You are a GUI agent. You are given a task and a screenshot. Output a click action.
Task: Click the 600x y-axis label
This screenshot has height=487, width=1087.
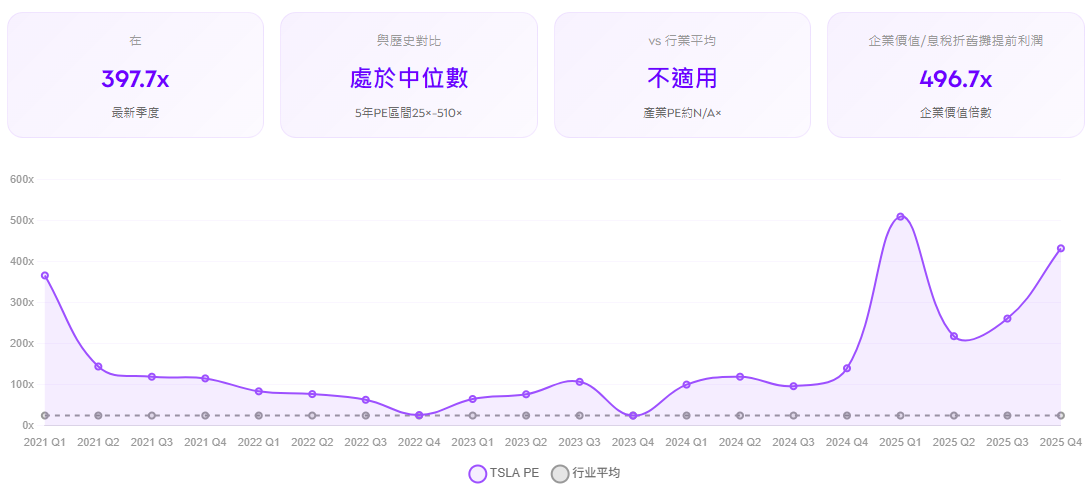pyautogui.click(x=22, y=179)
